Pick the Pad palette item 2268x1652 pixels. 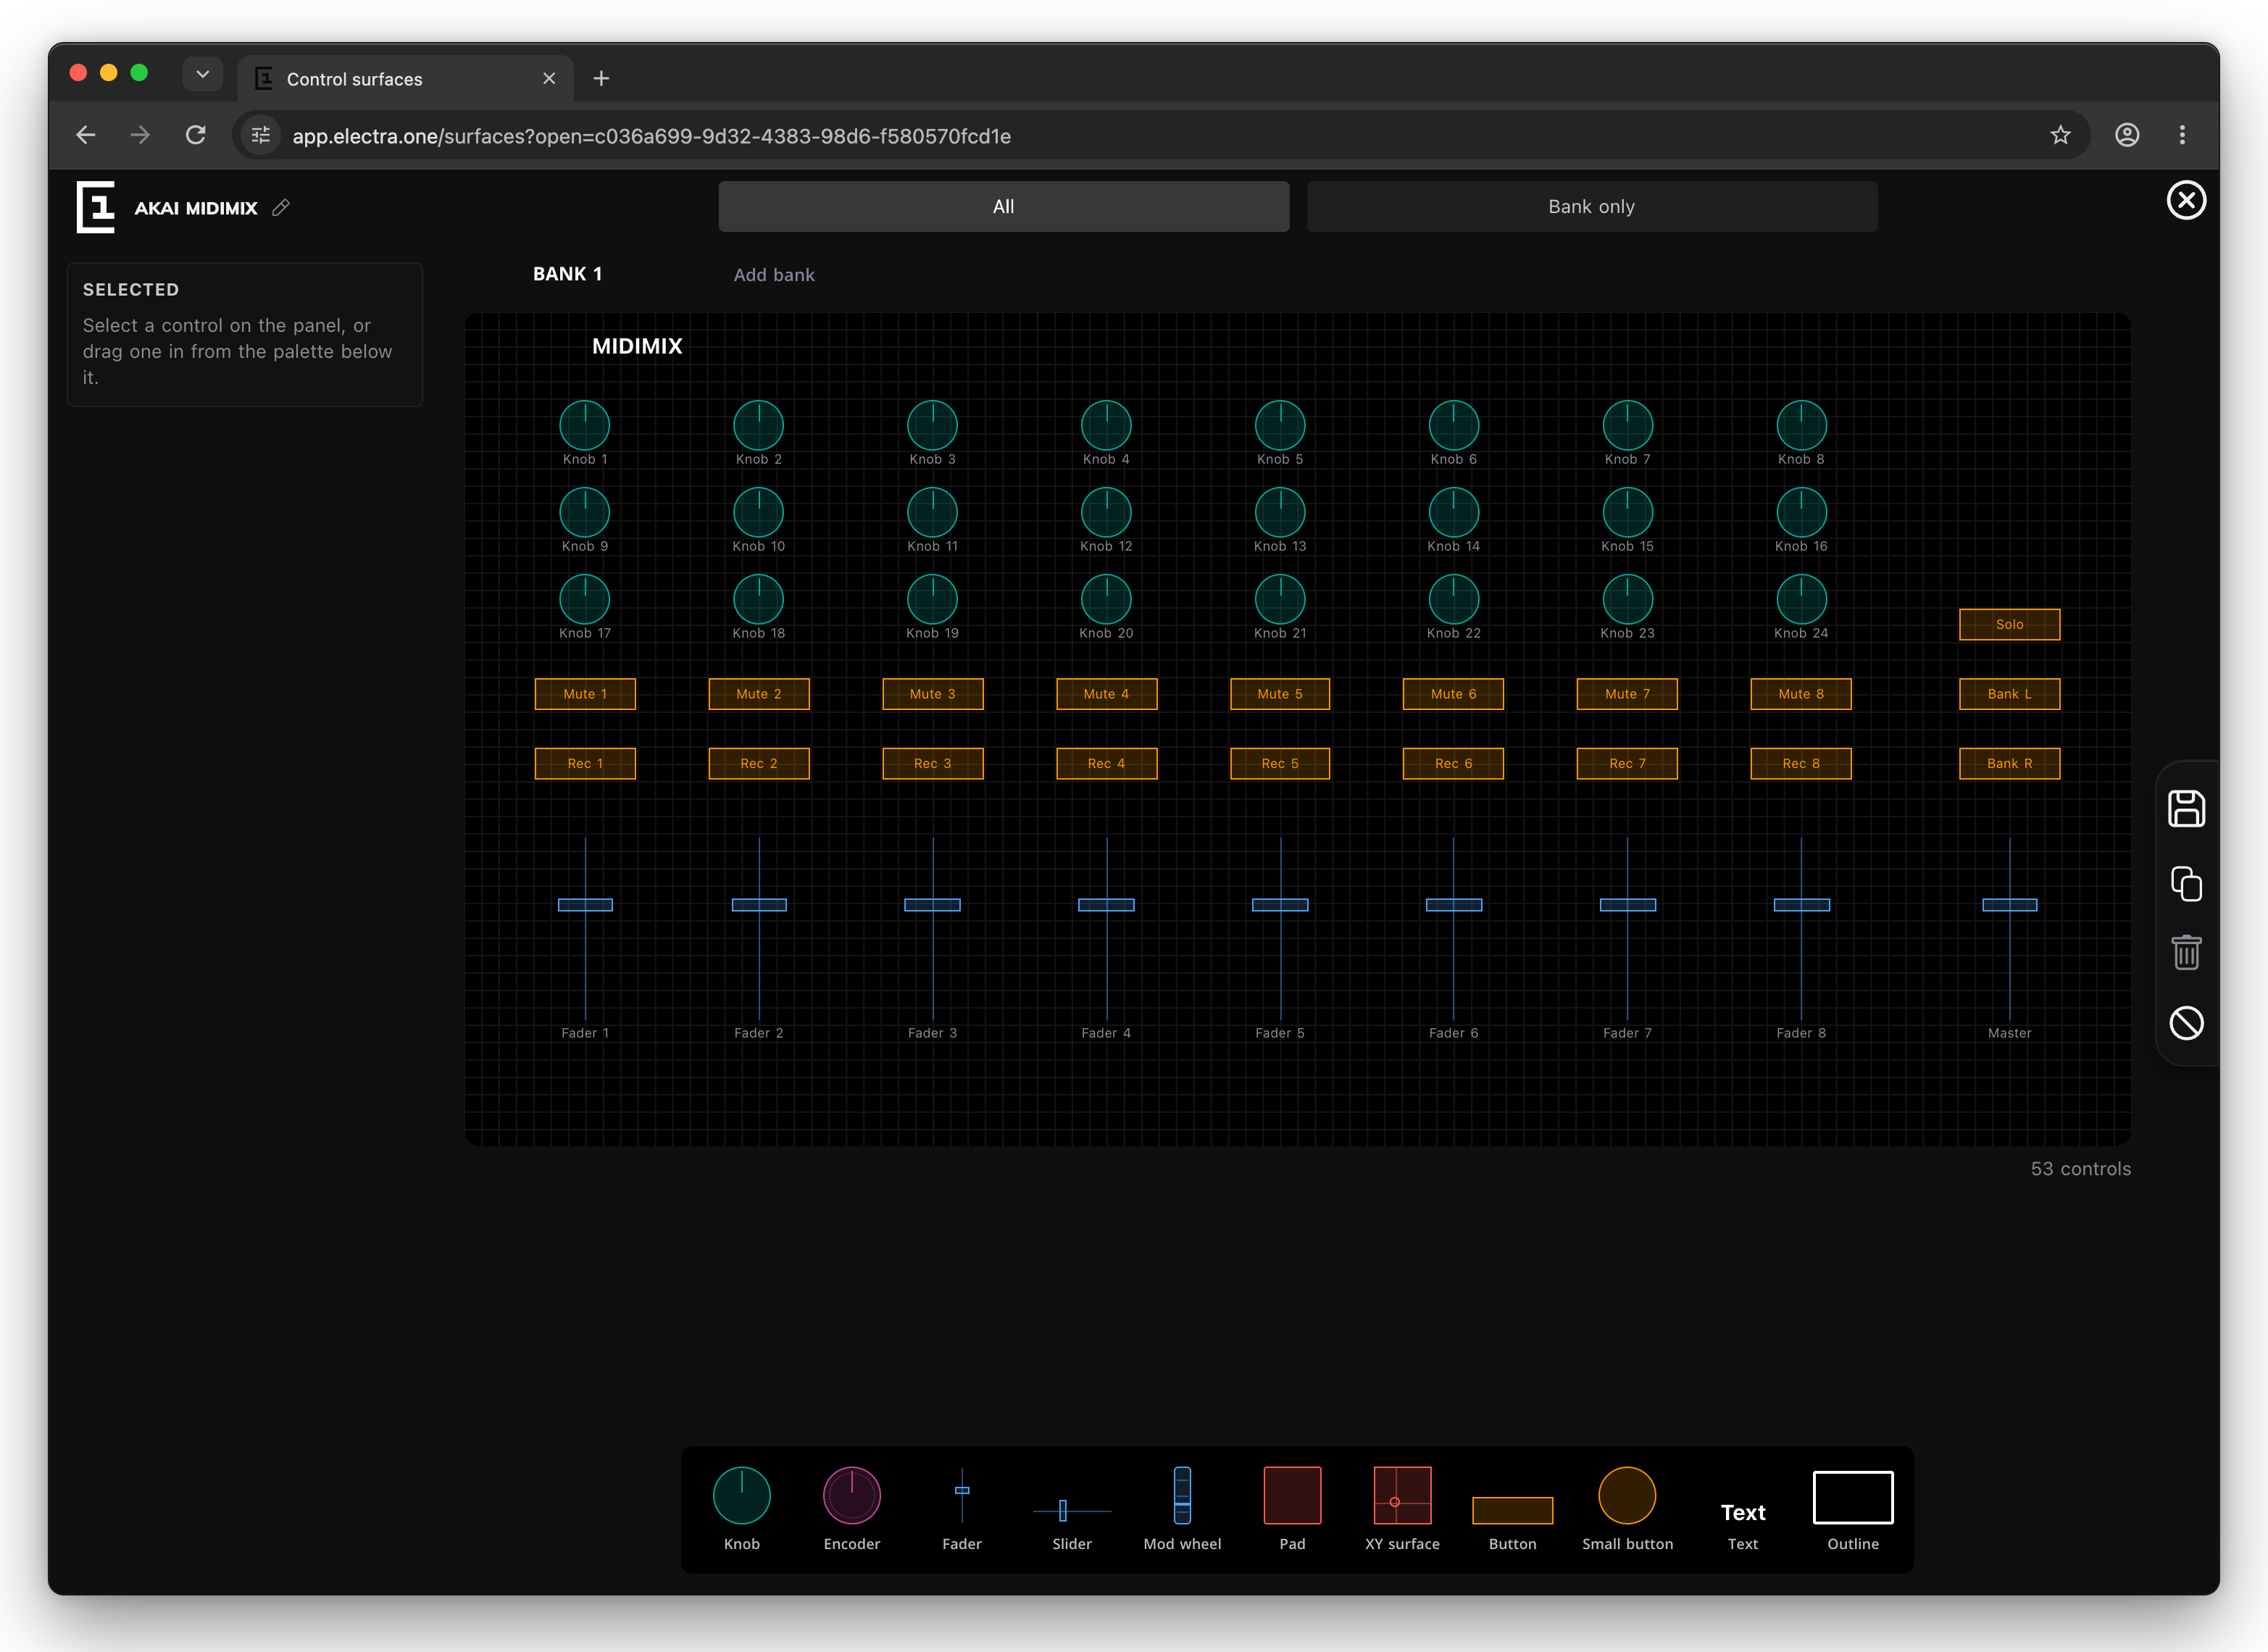tap(1292, 1508)
